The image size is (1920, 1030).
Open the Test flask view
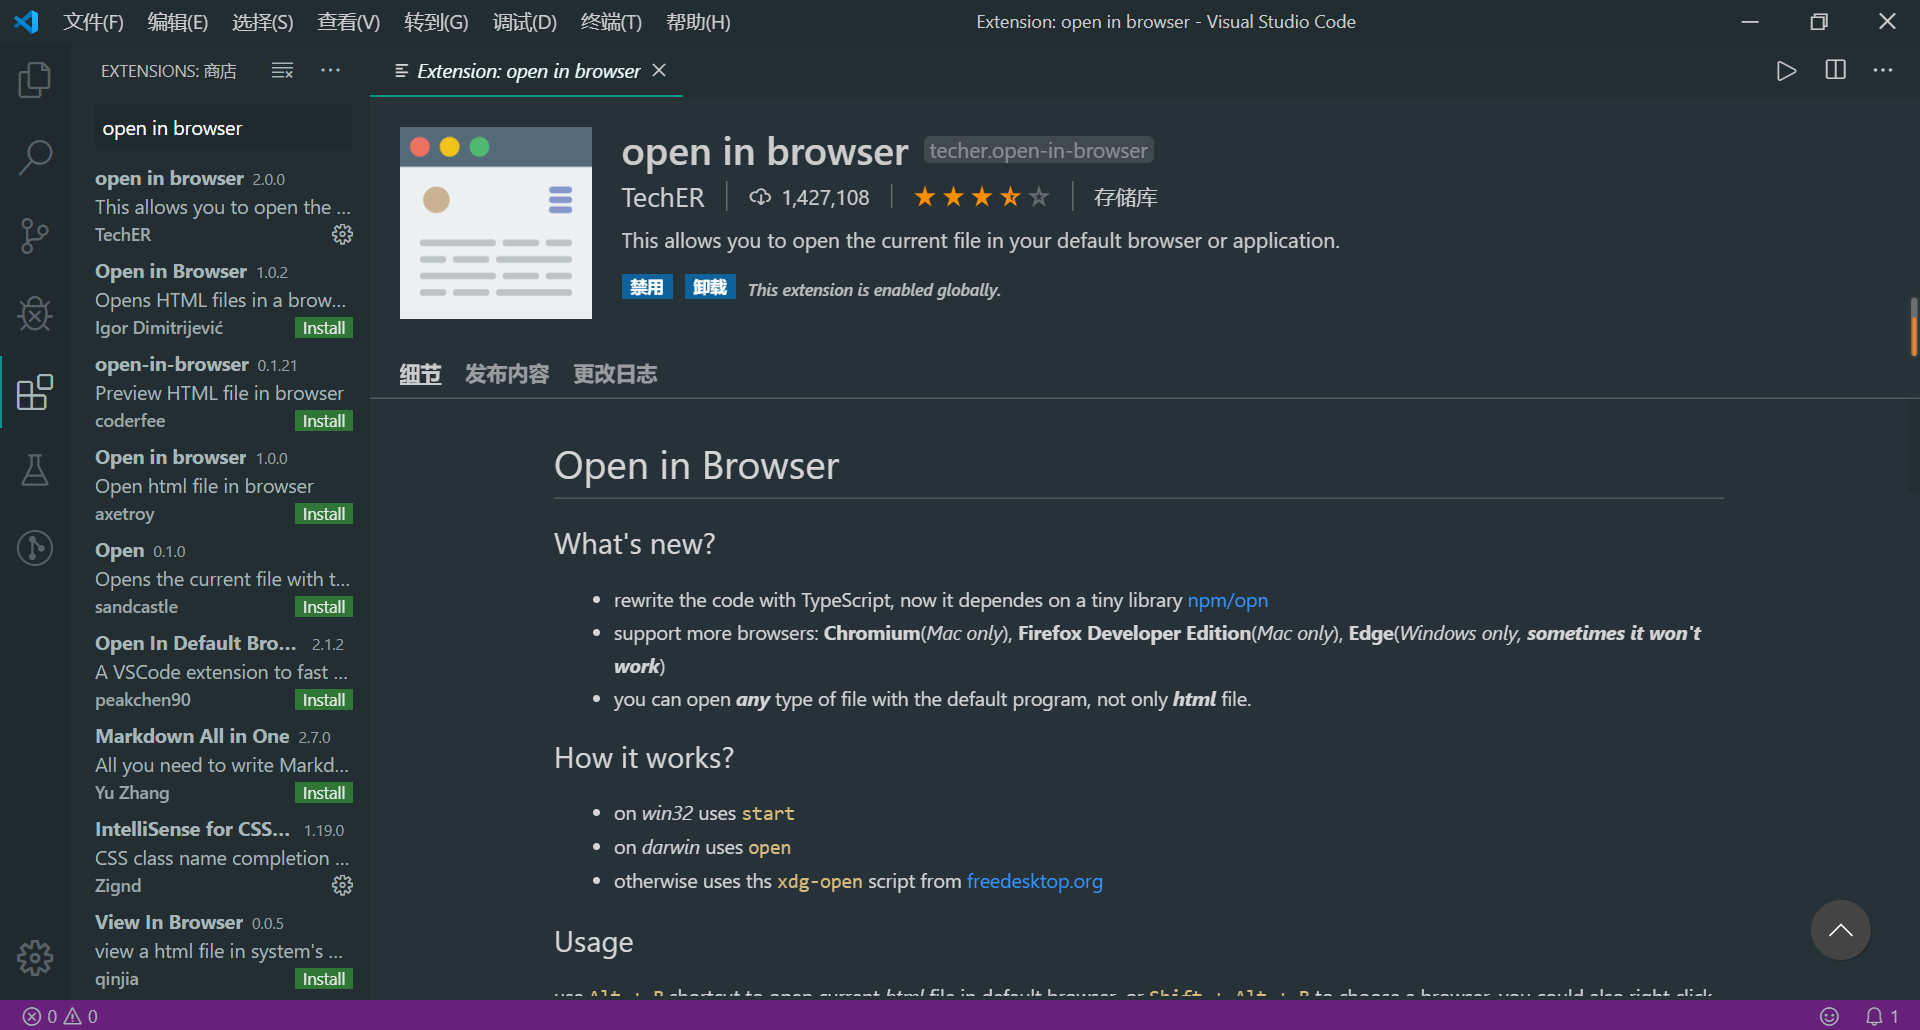click(x=35, y=470)
